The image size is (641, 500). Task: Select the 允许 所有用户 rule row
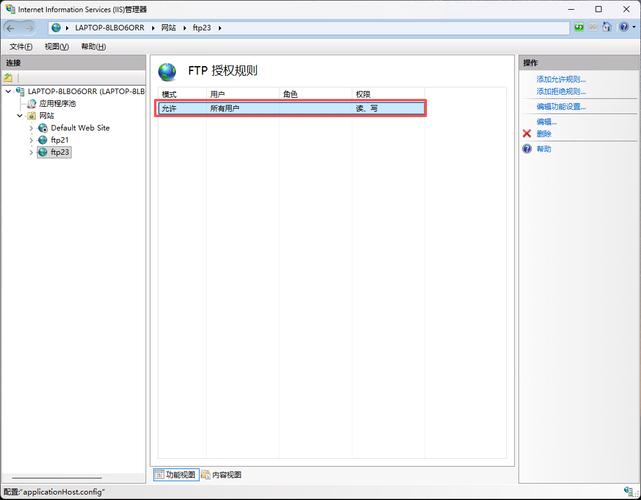[290, 107]
